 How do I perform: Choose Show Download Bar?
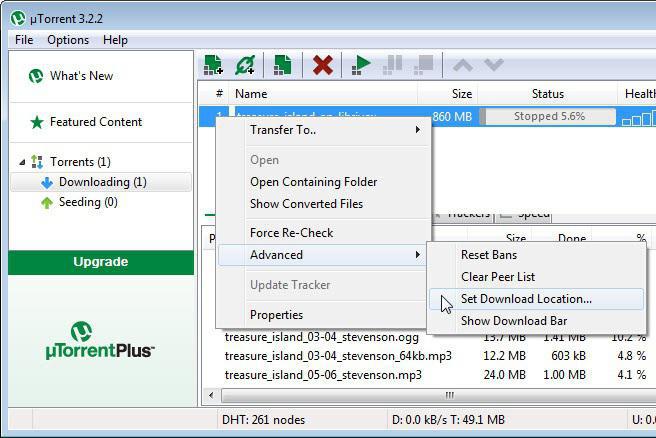point(514,321)
